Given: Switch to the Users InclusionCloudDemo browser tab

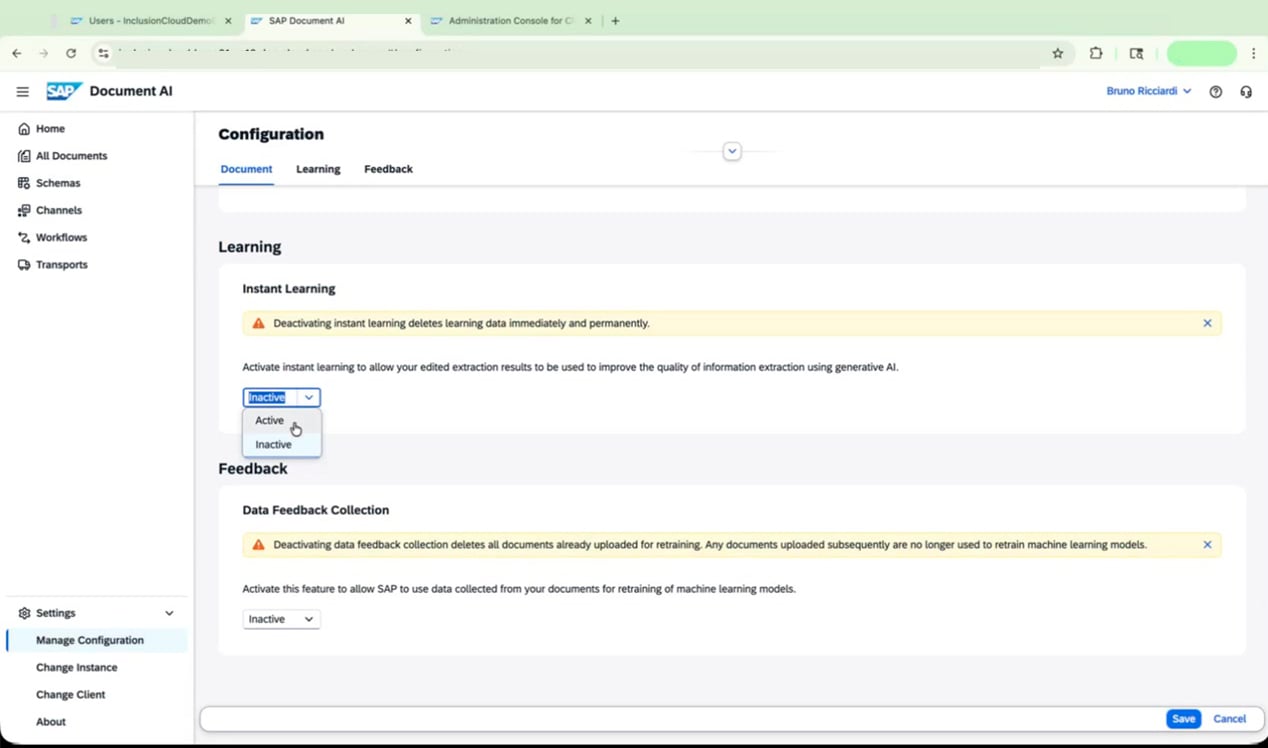Looking at the screenshot, I should tap(151, 20).
